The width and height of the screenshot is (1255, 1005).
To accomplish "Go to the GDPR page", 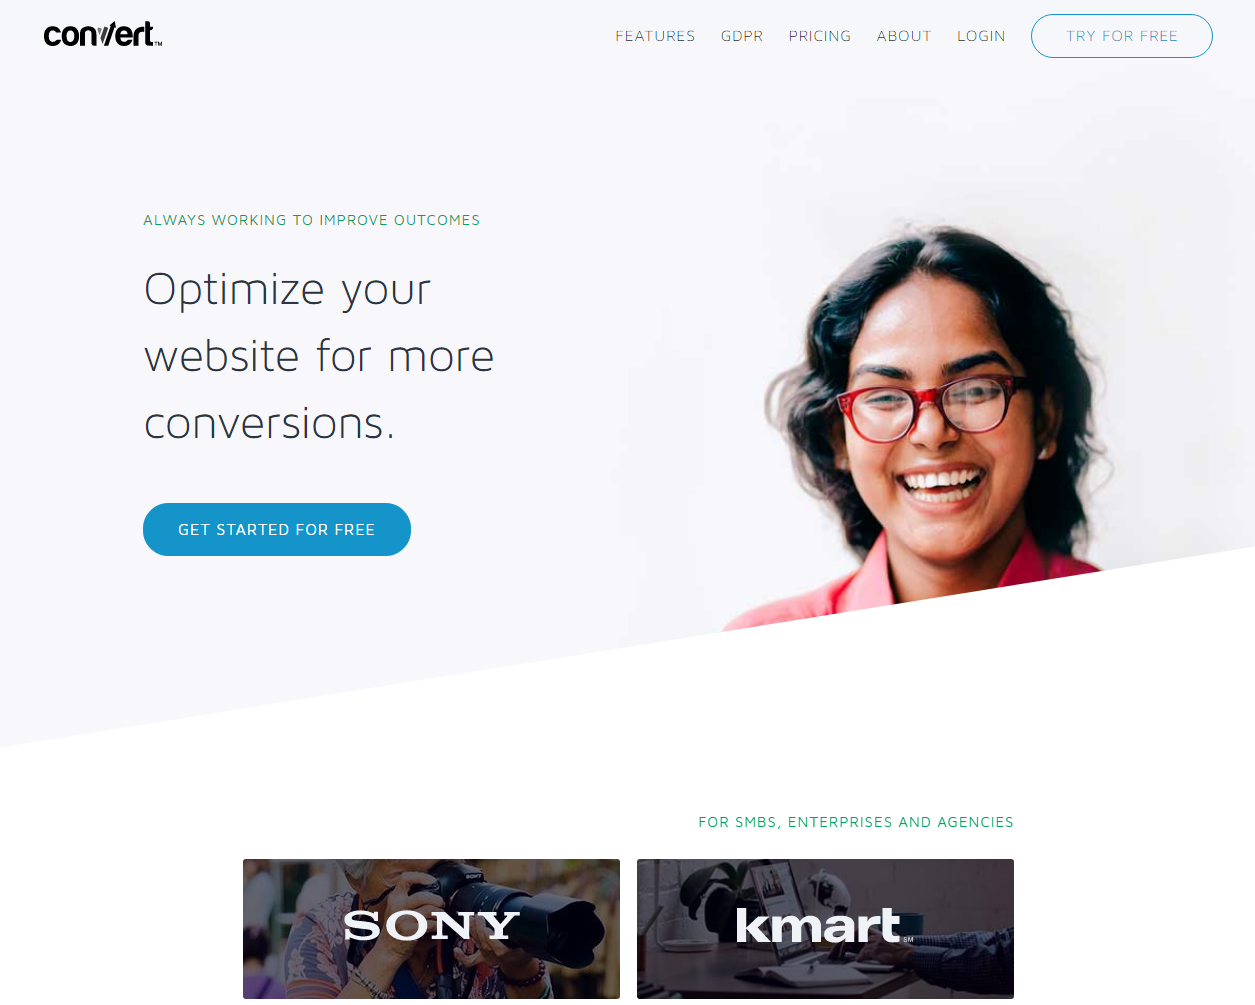I will (x=742, y=36).
